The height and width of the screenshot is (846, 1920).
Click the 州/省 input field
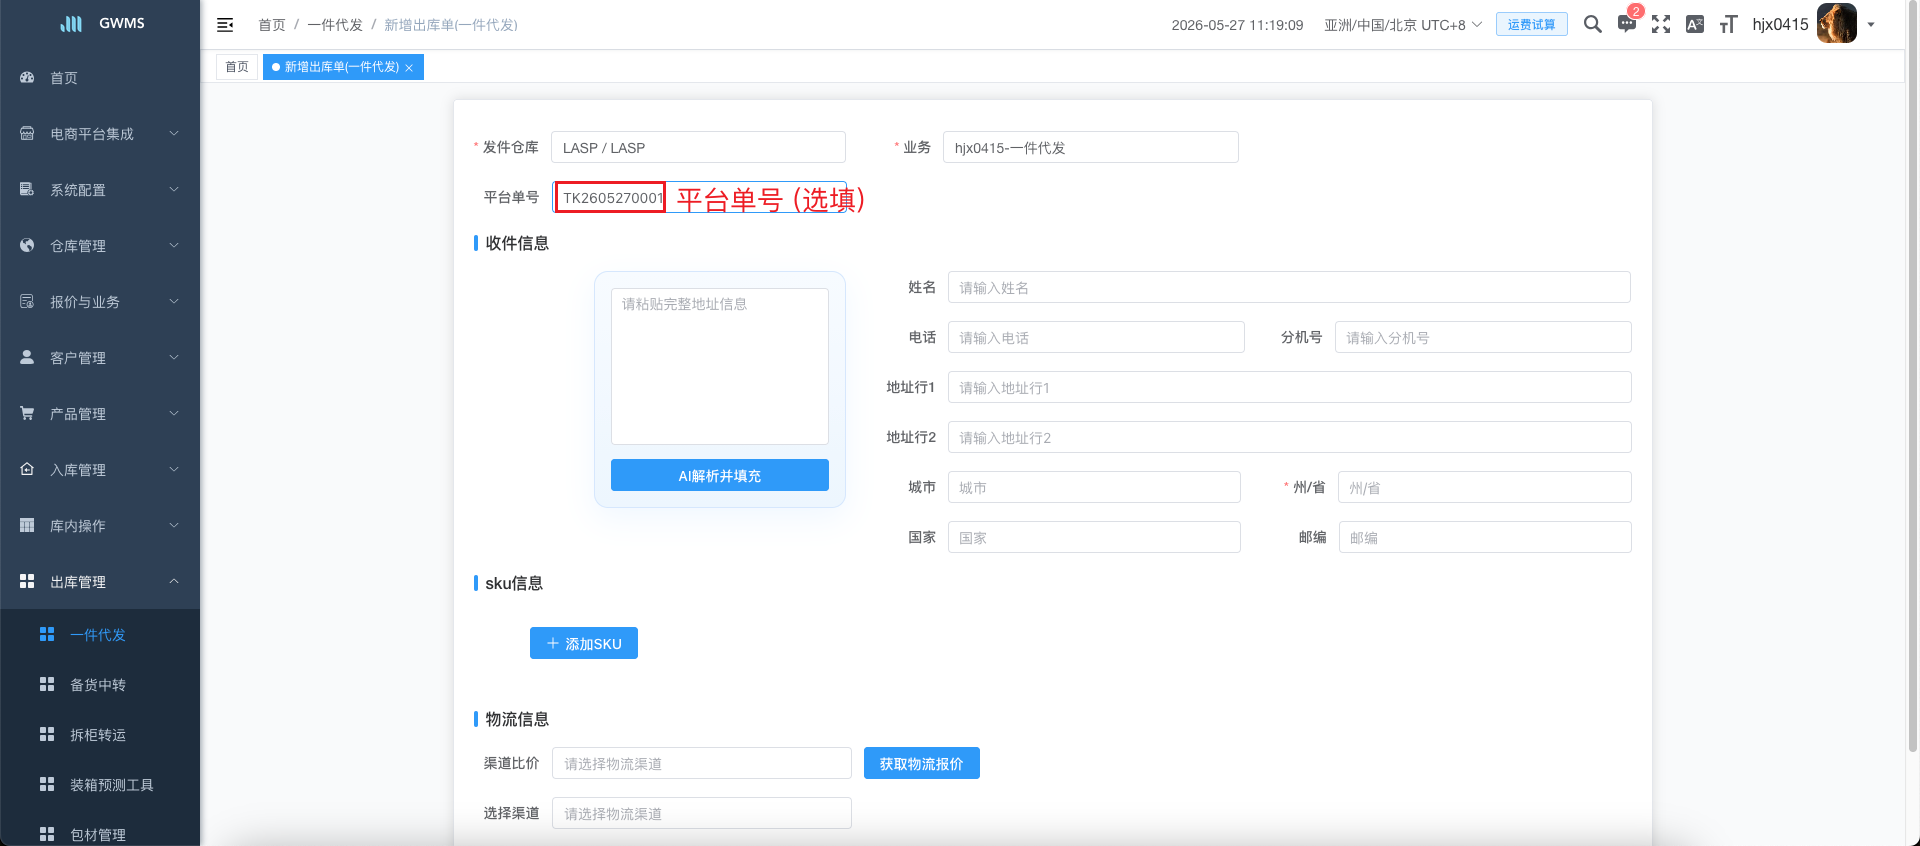pyautogui.click(x=1485, y=487)
